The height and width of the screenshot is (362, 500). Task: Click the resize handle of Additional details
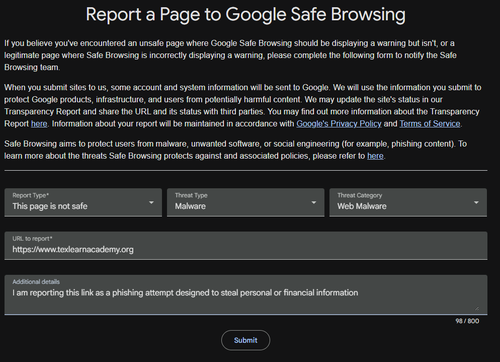477,309
